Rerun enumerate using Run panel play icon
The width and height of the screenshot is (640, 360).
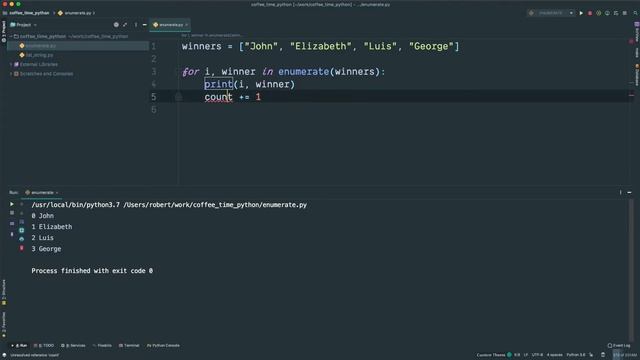12,204
